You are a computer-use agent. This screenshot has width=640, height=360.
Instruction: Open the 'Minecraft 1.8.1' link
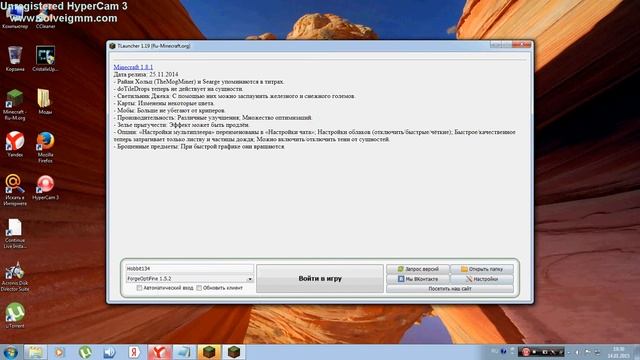pyautogui.click(x=133, y=67)
